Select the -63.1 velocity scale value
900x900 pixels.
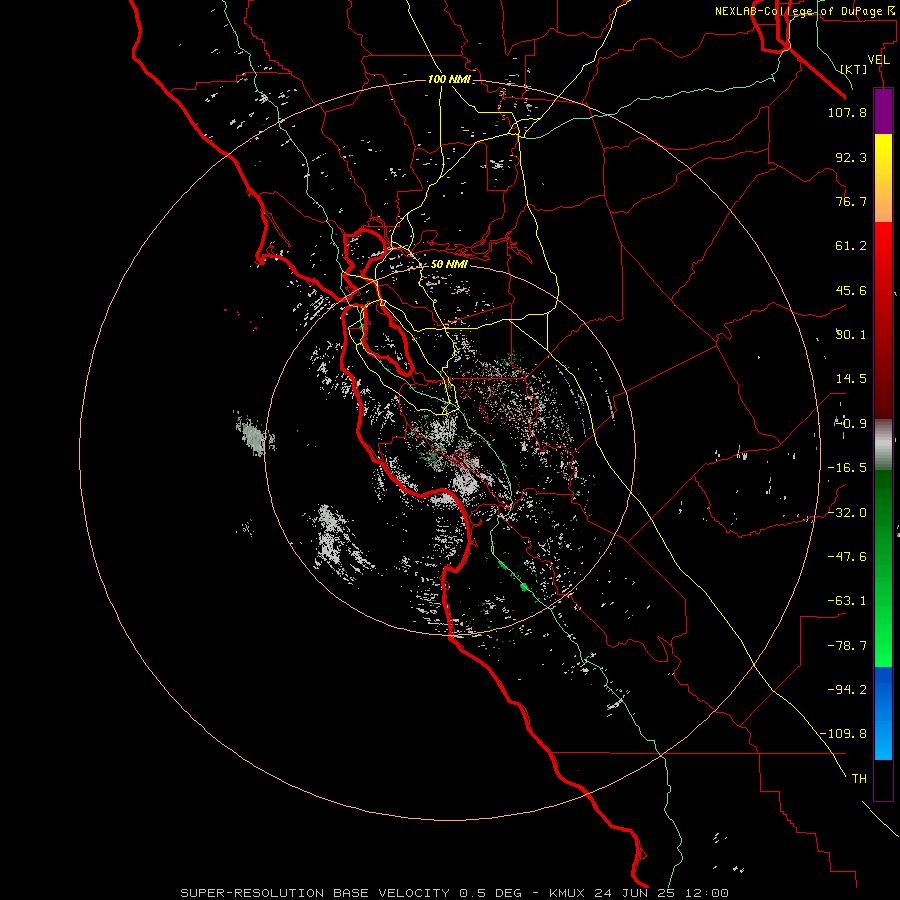coord(847,601)
